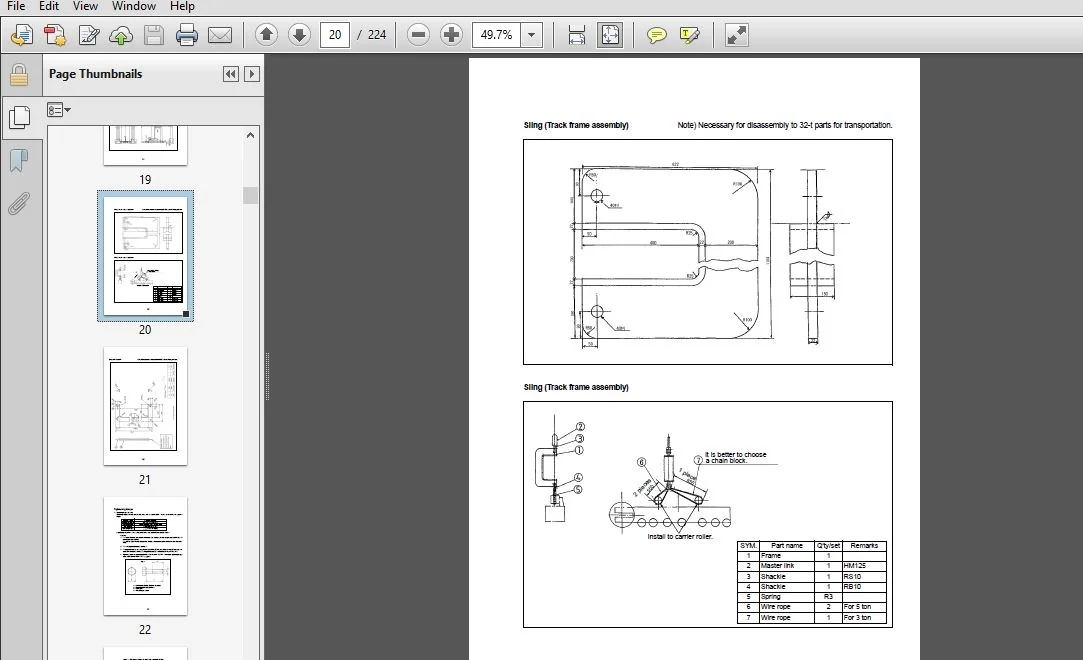Click the page number field showing 20
The width and height of the screenshot is (1083, 660).
click(x=335, y=35)
